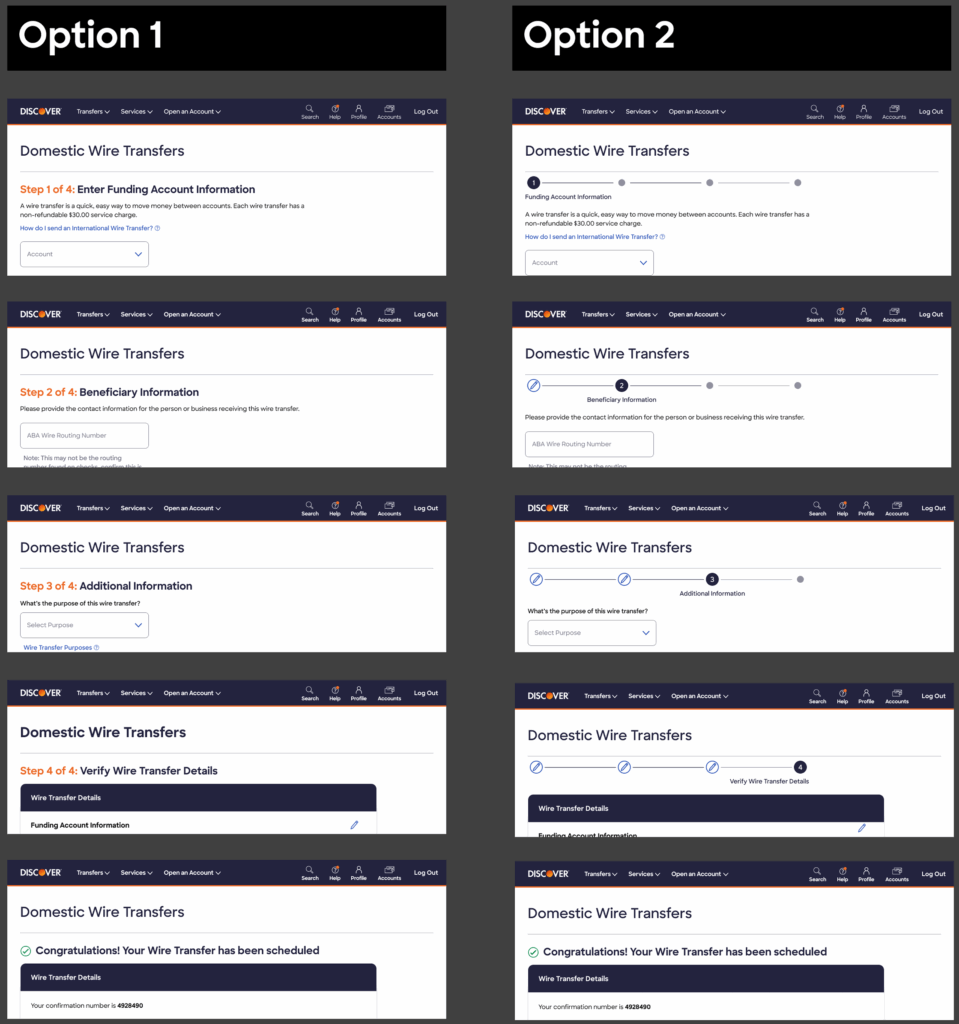The width and height of the screenshot is (959, 1024).
Task: Expand Select Purpose dropdown in Option 2
Action: [592, 633]
